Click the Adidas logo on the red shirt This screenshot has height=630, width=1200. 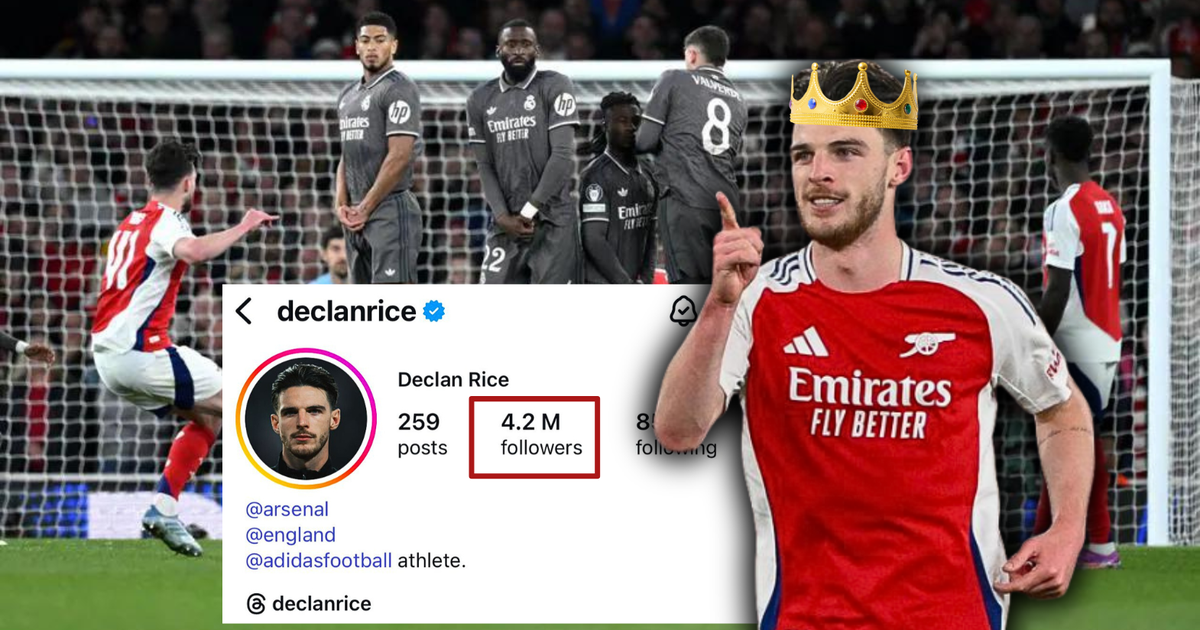805,344
